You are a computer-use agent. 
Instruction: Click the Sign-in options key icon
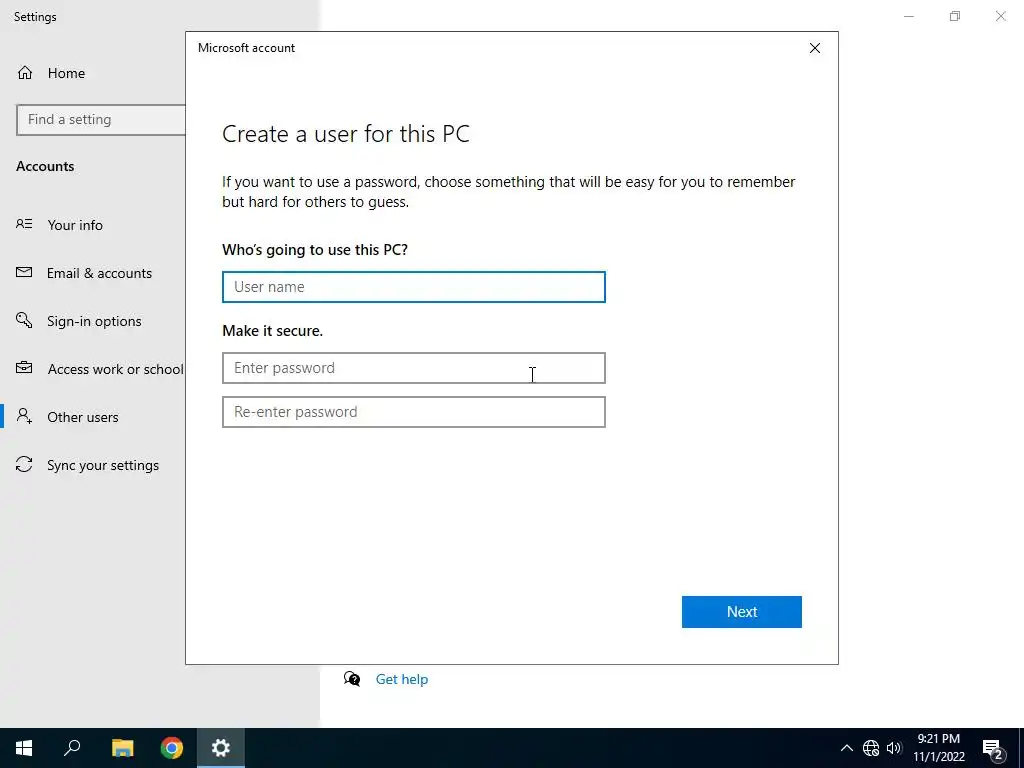[x=24, y=320]
